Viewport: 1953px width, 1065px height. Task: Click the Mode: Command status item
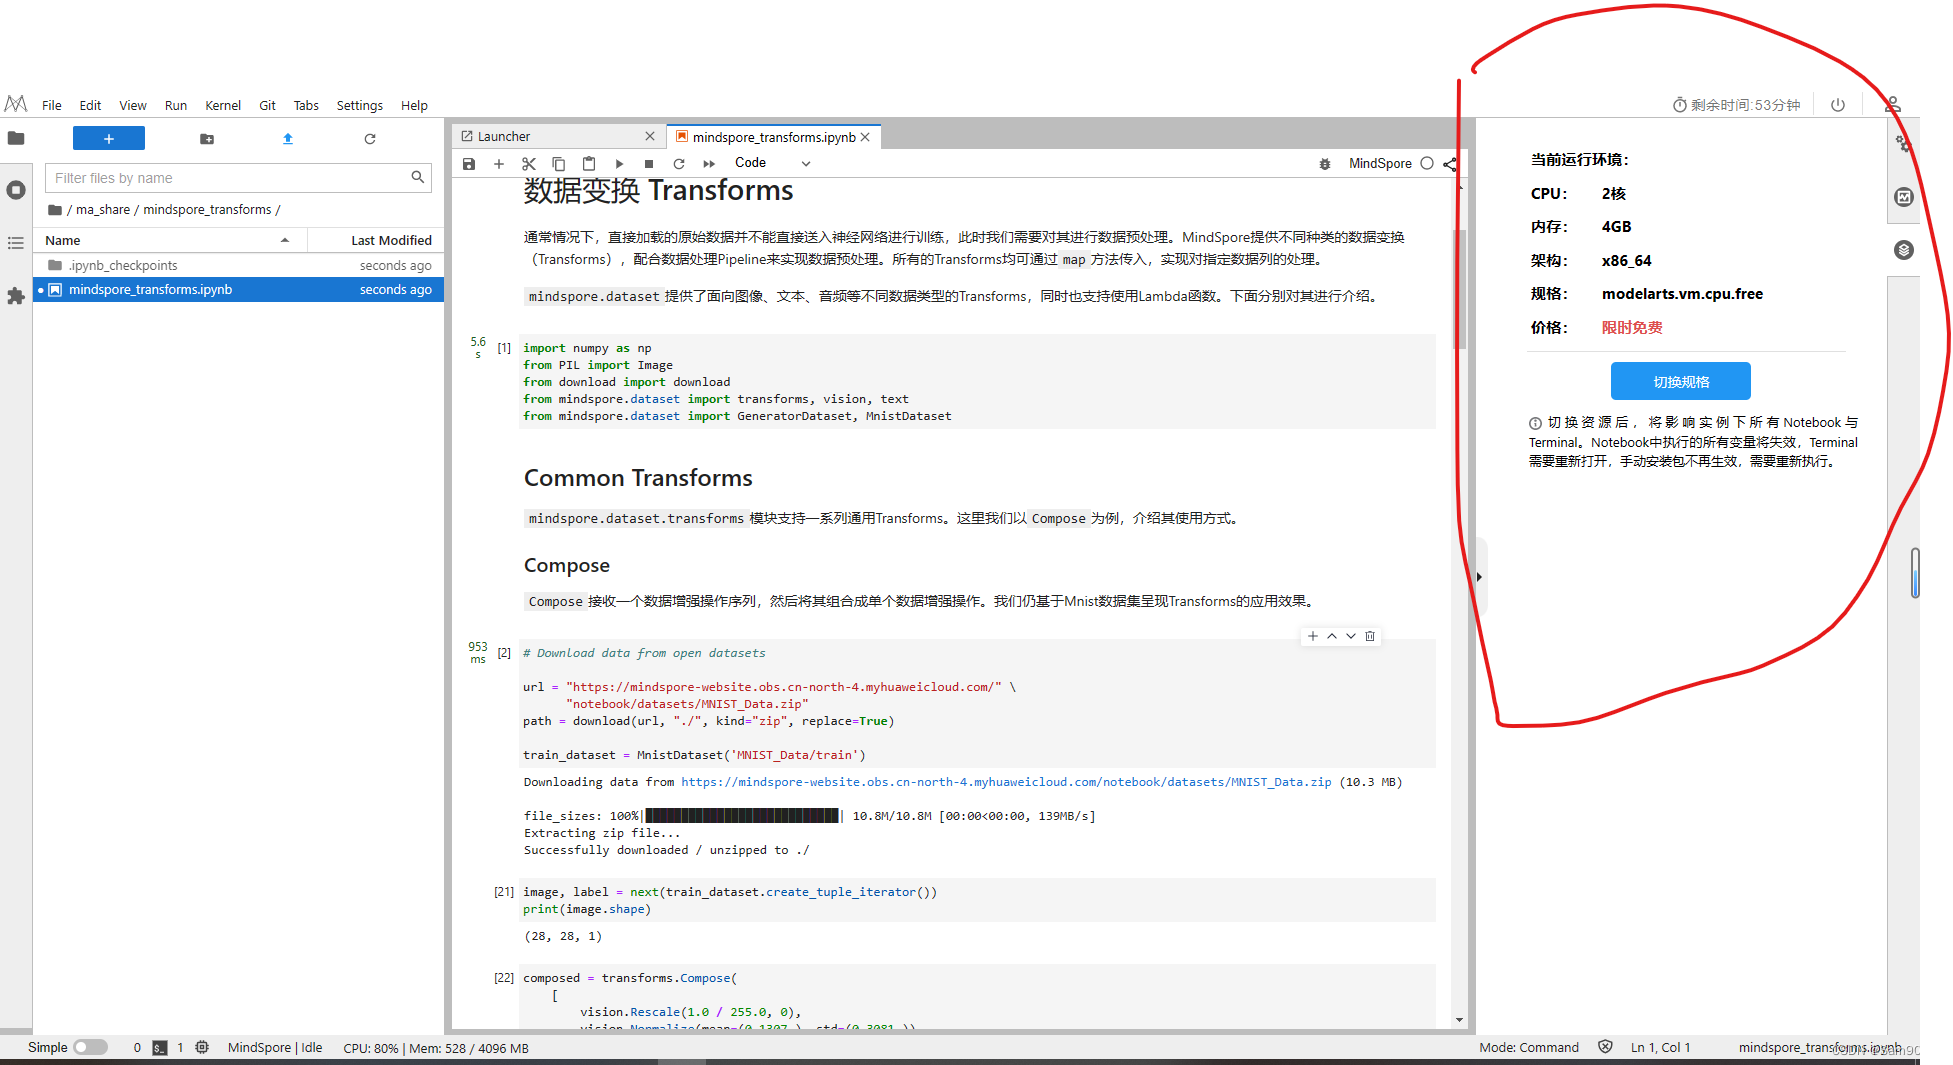(1529, 1048)
